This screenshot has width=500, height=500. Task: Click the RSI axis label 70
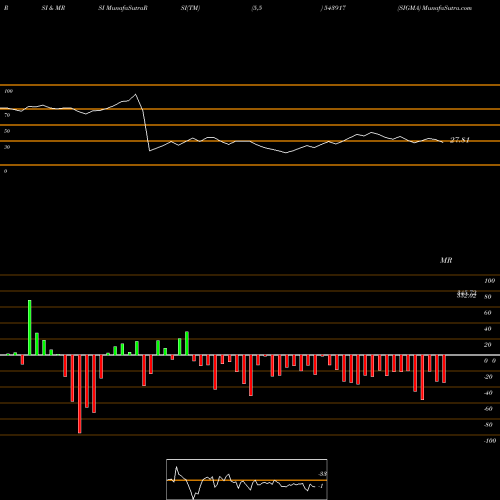pos(7,115)
